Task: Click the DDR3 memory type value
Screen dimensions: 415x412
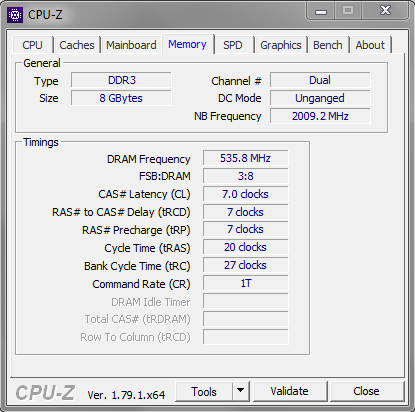Action: click(121, 80)
